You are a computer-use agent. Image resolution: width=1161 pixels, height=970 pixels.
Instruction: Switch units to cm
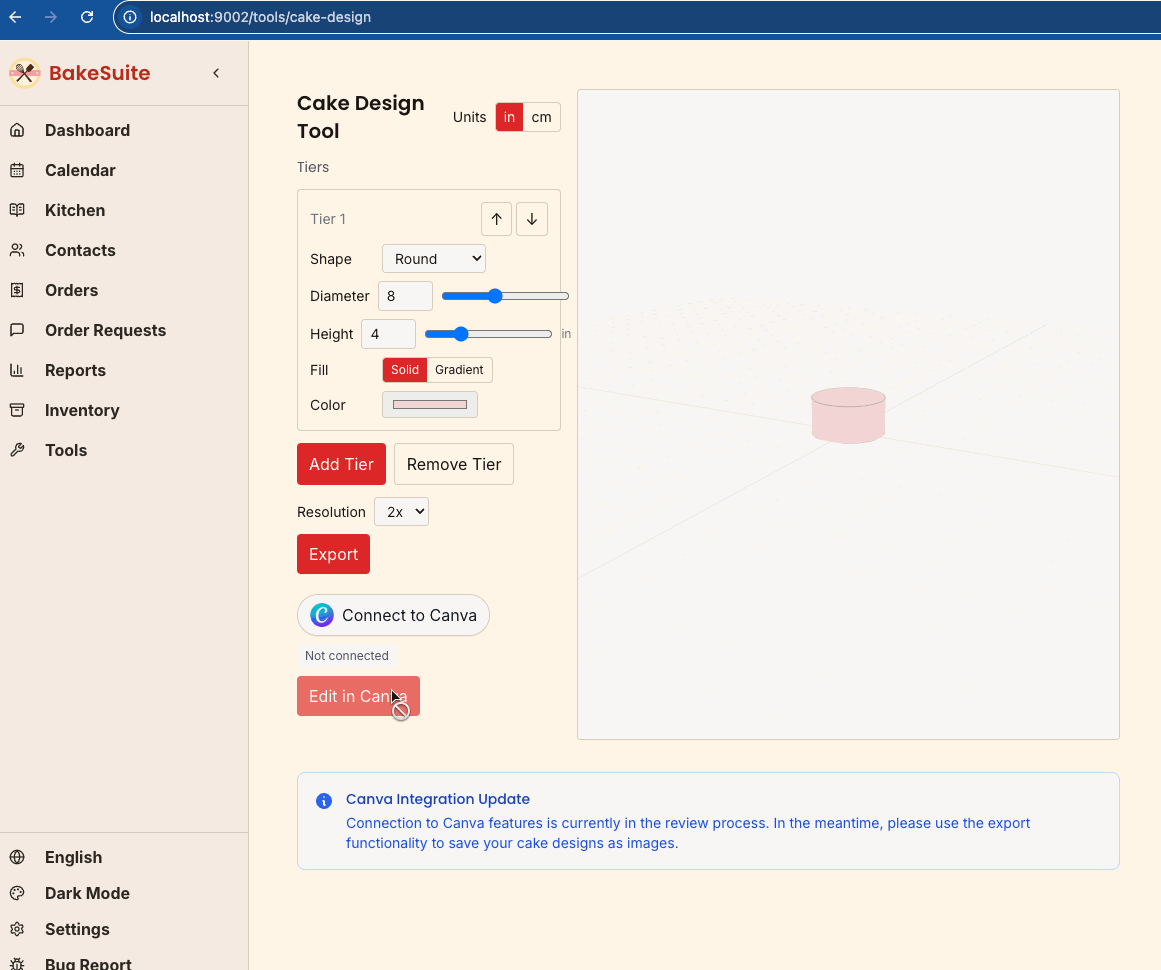click(541, 117)
